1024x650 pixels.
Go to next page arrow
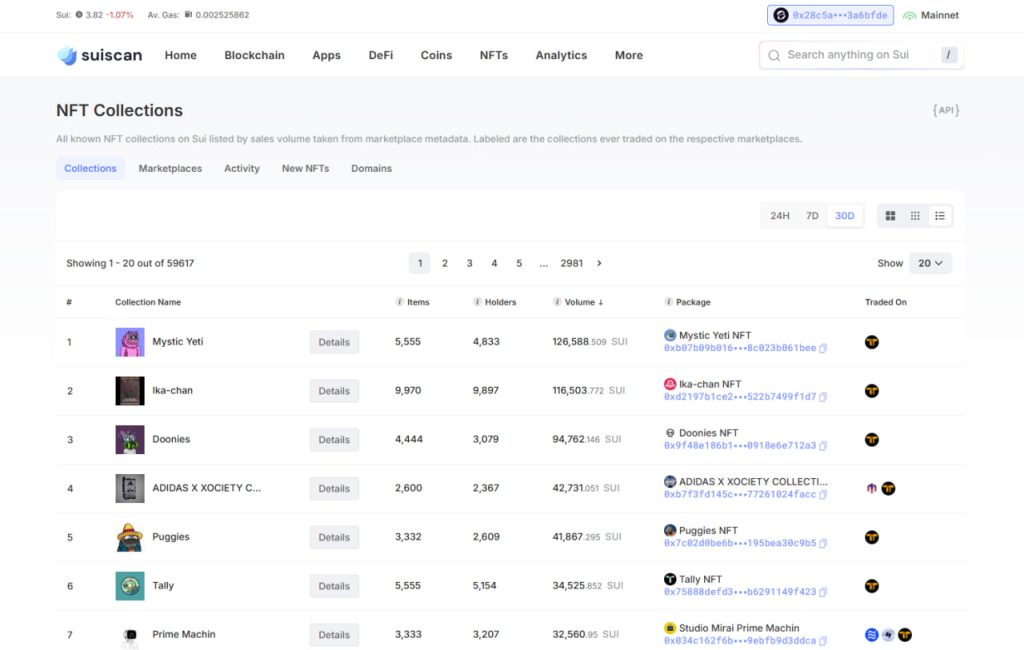(x=599, y=263)
